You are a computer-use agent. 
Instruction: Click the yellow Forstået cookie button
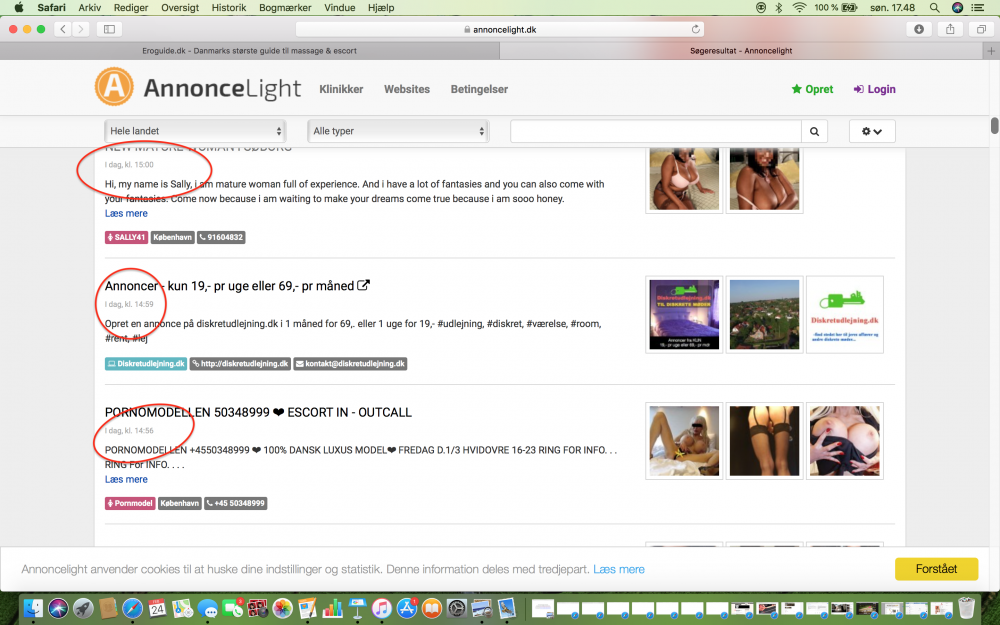(x=936, y=569)
